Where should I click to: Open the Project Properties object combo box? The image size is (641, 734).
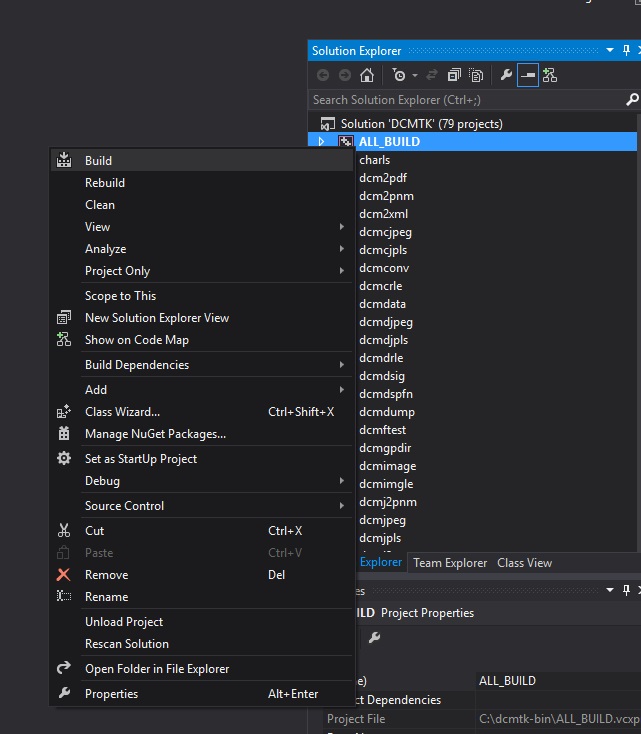coord(496,613)
